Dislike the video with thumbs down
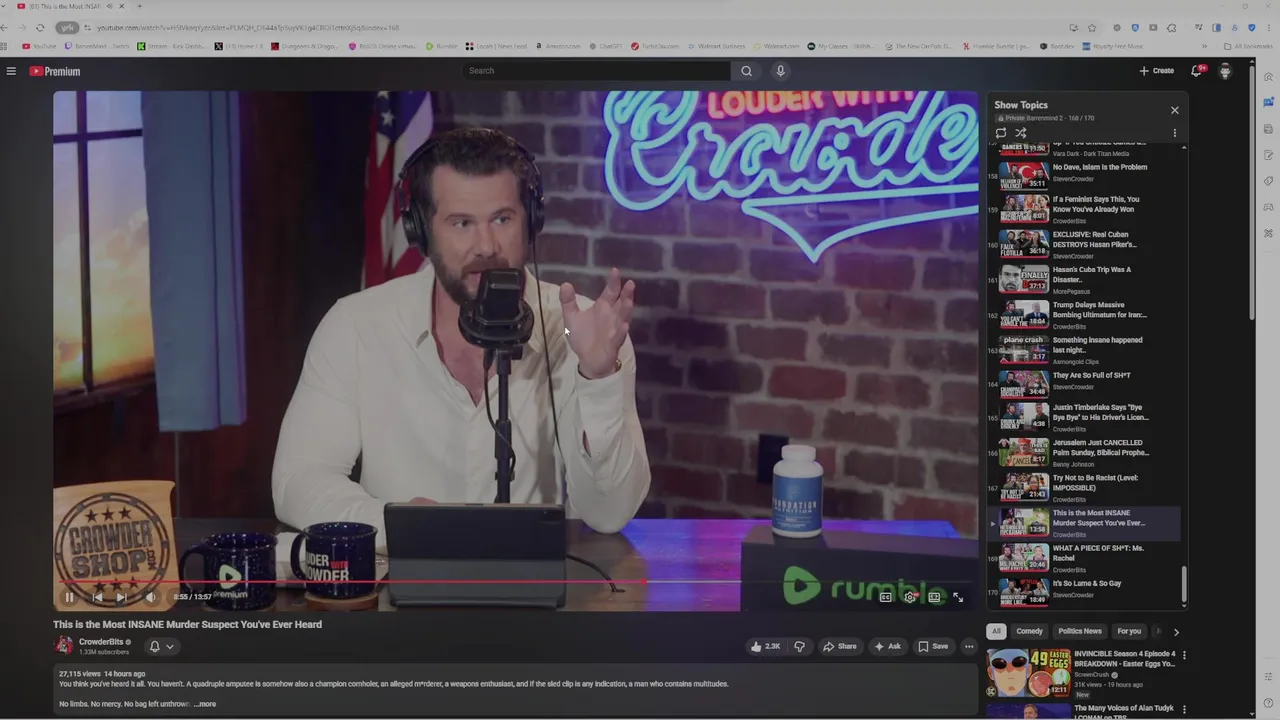The width and height of the screenshot is (1280, 720). point(799,646)
